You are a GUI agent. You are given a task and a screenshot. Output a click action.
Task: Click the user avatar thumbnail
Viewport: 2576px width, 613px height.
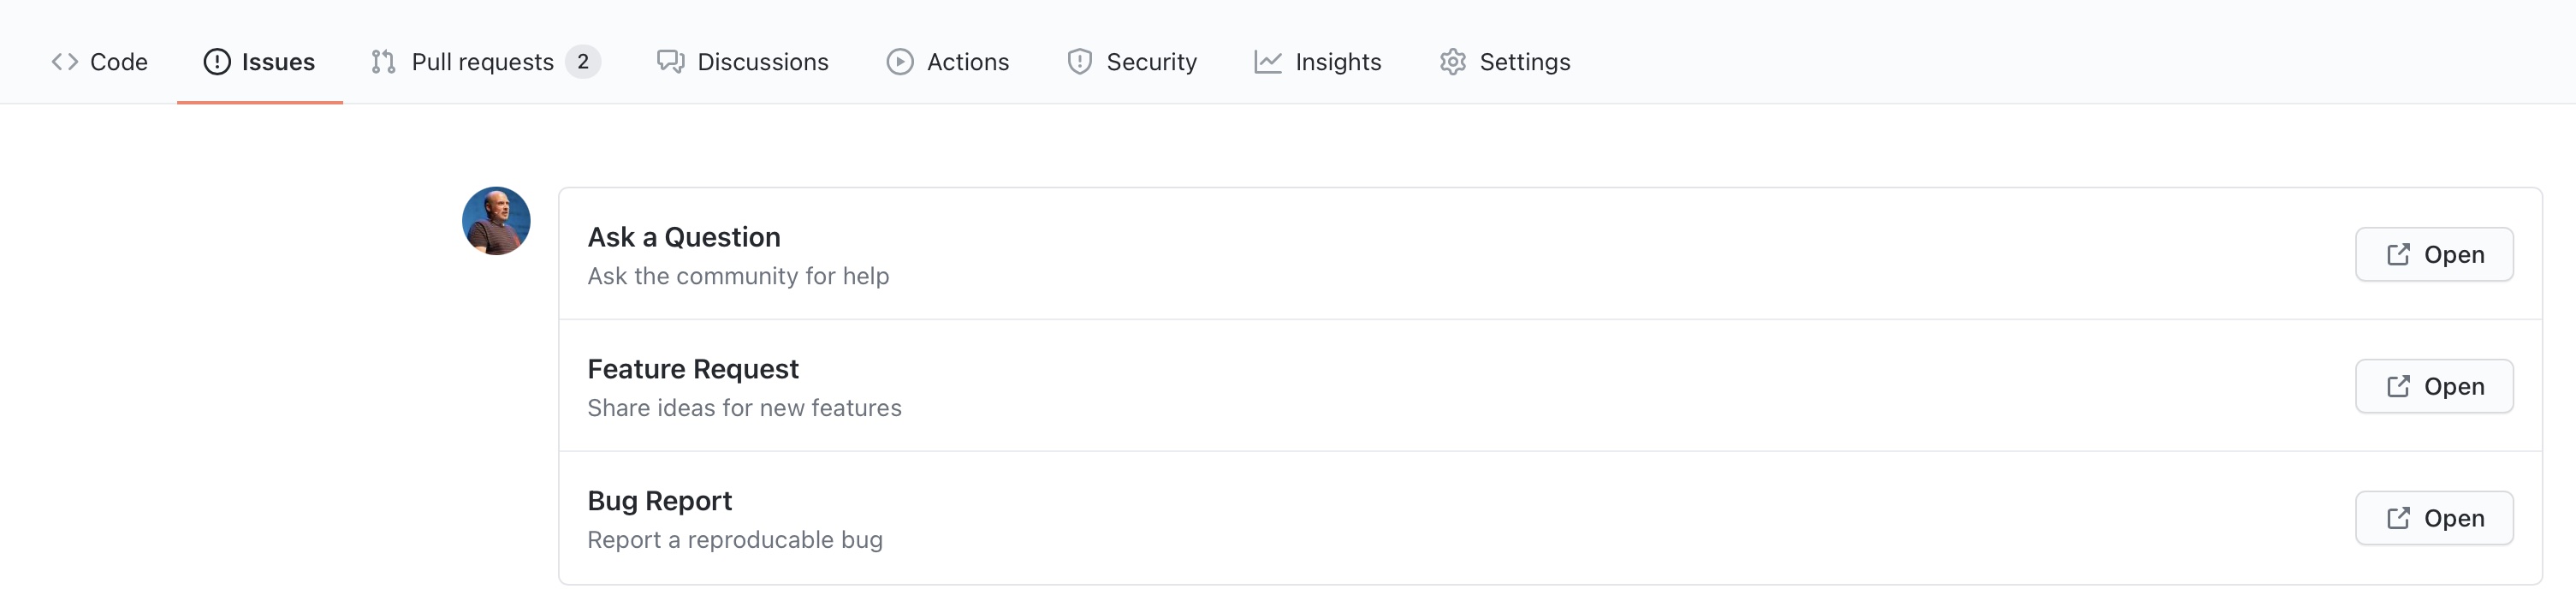(x=496, y=221)
